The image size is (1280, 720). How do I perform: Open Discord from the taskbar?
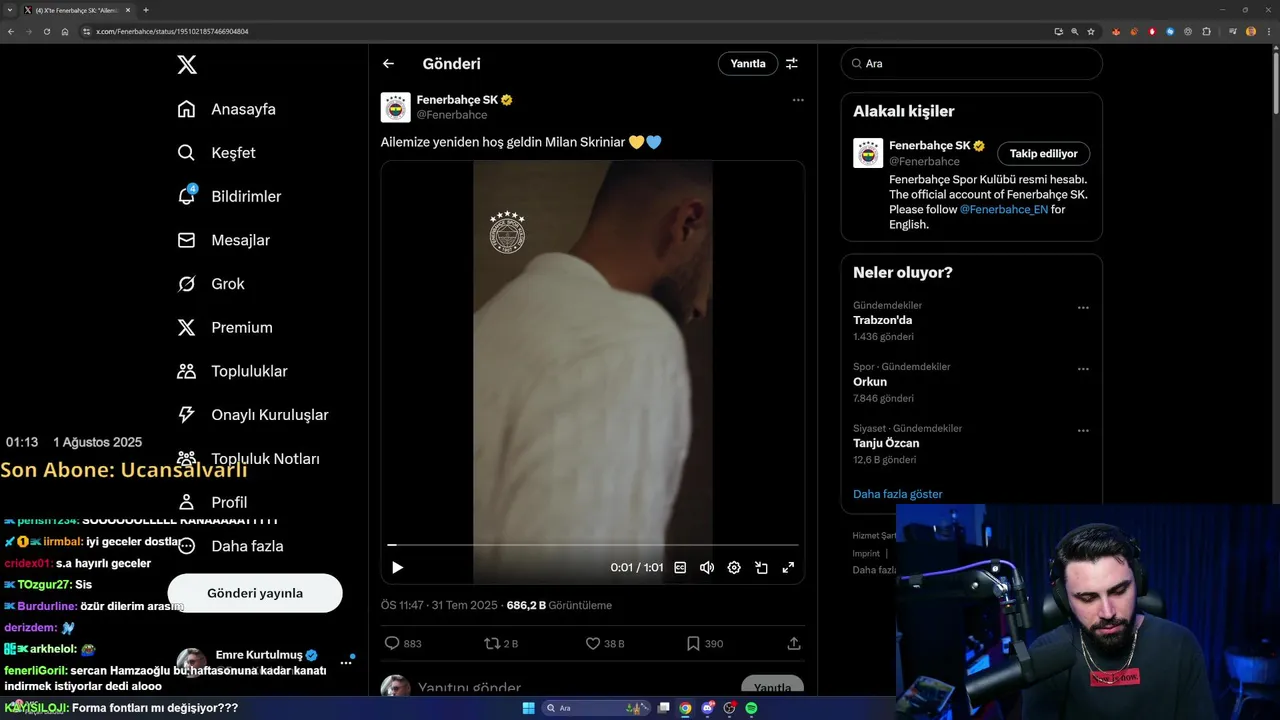(708, 708)
